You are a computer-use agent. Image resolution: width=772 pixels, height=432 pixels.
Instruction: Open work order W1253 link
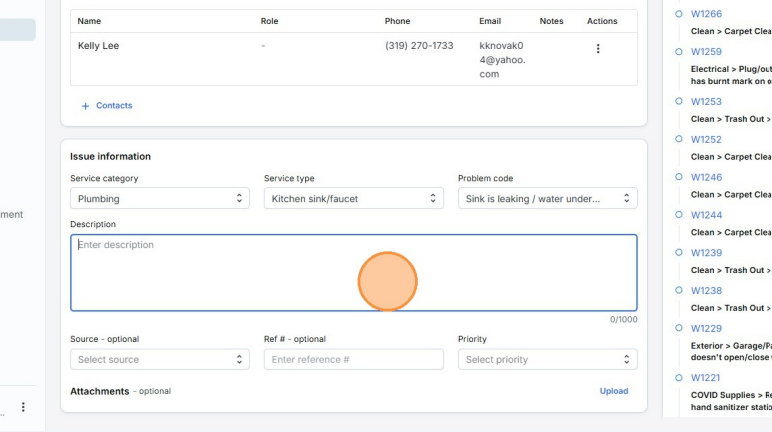tap(706, 102)
